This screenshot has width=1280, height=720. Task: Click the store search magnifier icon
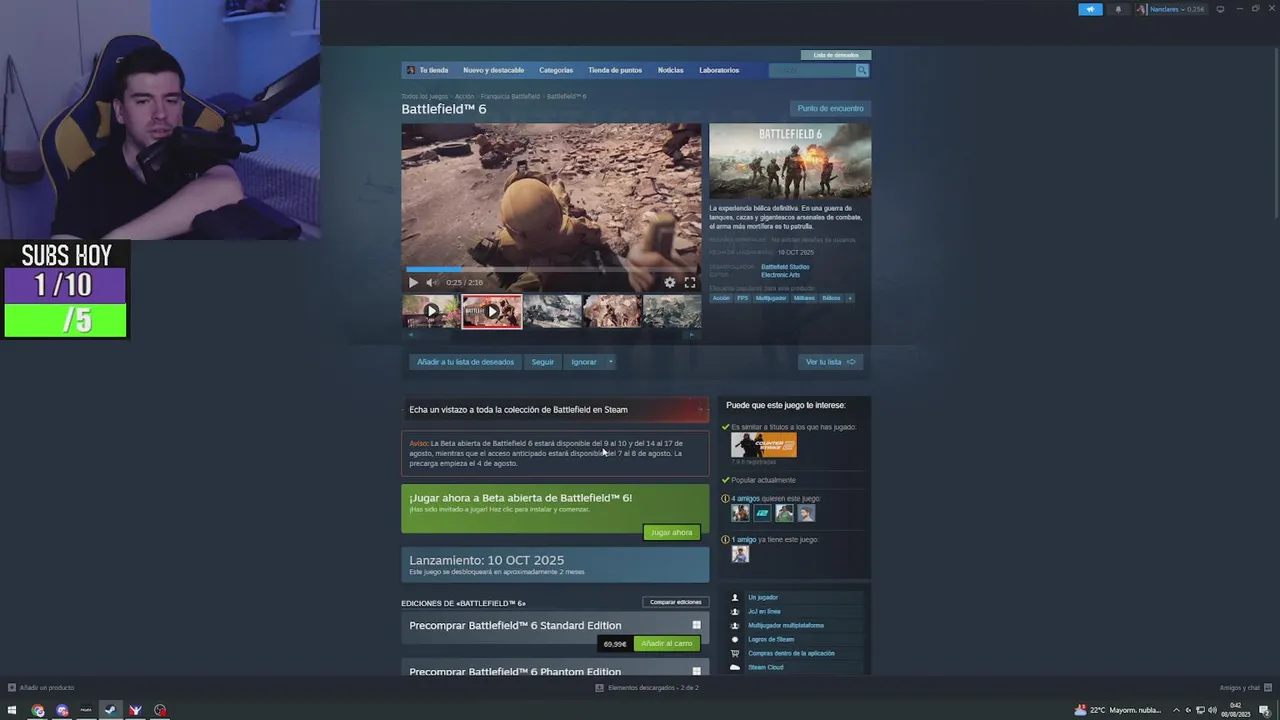coord(862,70)
